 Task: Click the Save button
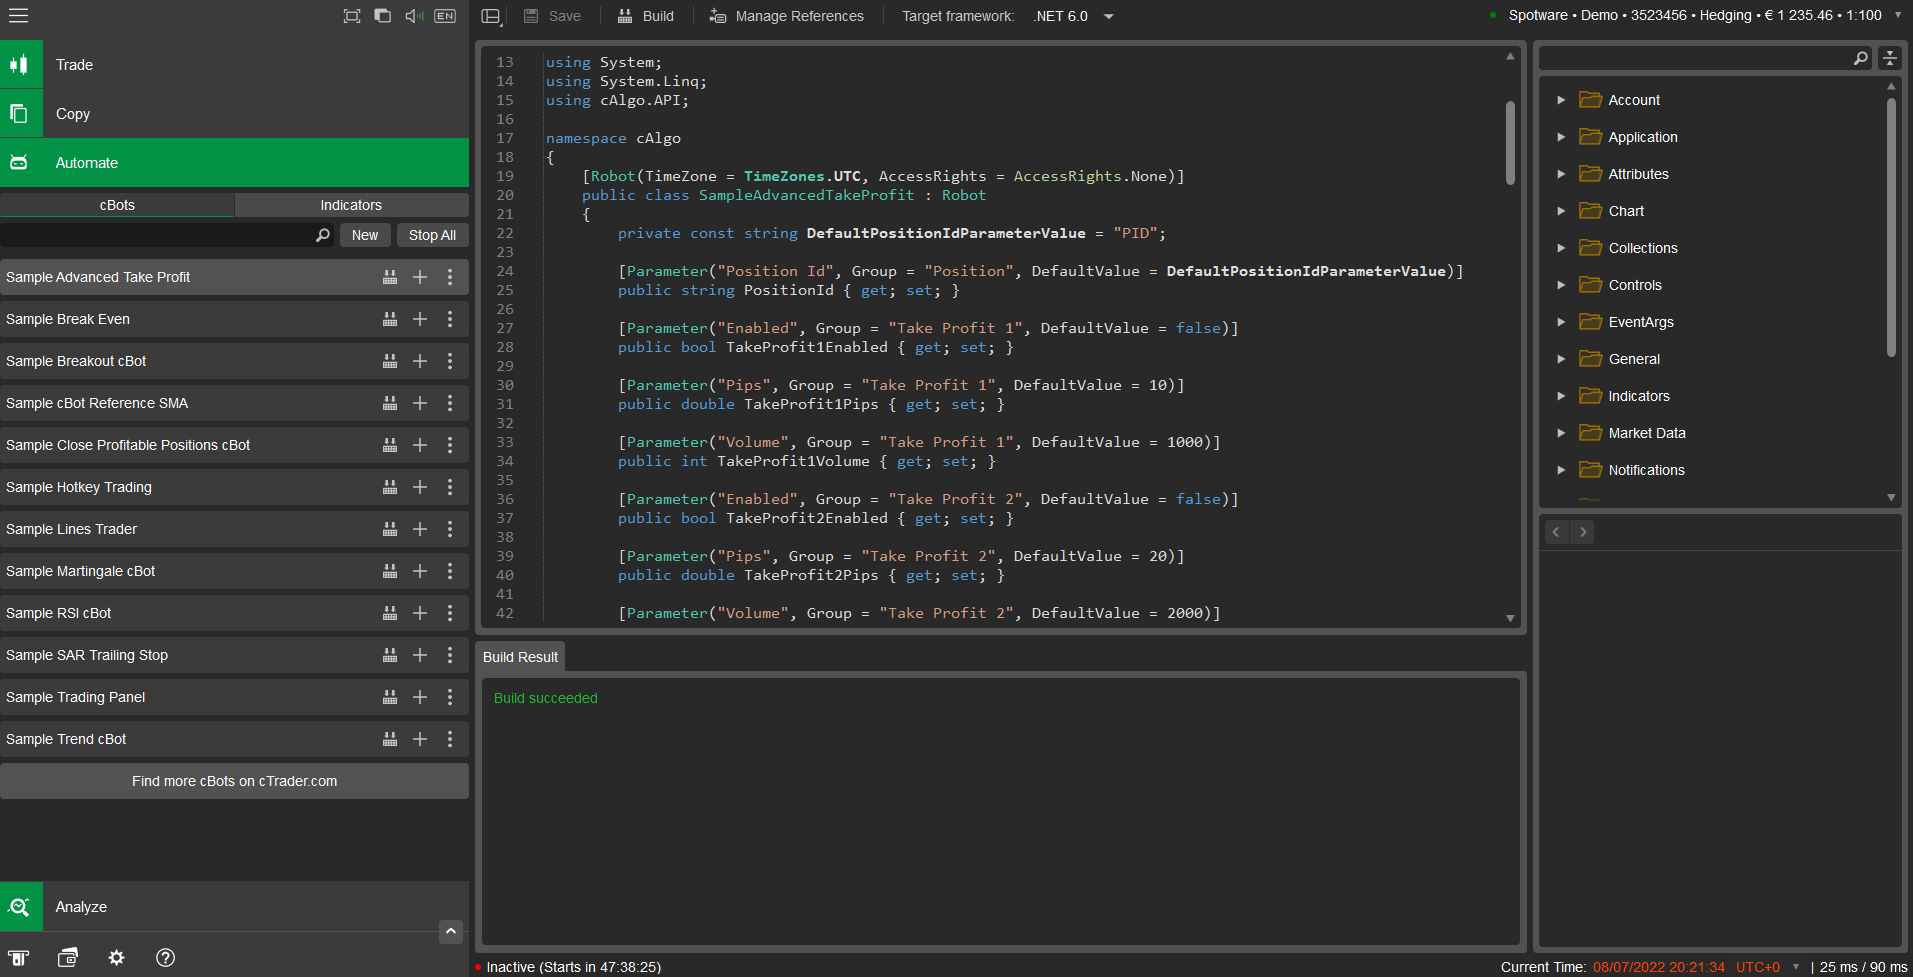coord(552,16)
